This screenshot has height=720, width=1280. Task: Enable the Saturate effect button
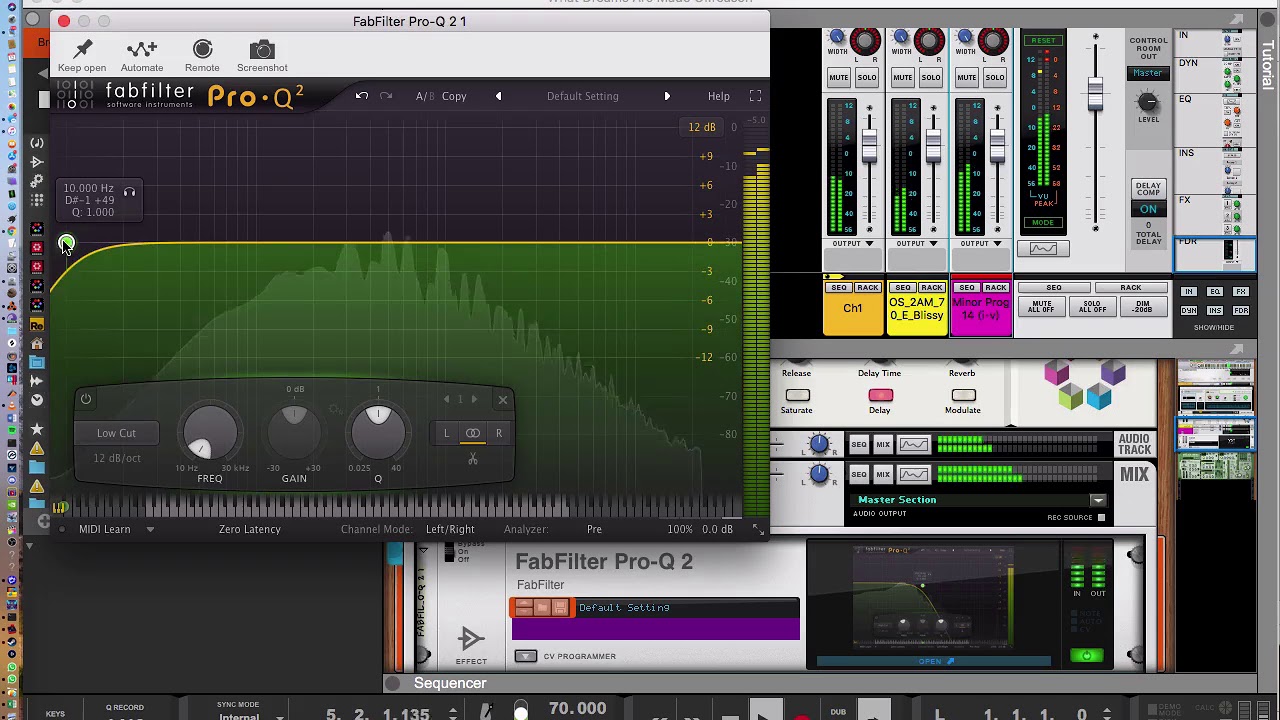pos(797,395)
